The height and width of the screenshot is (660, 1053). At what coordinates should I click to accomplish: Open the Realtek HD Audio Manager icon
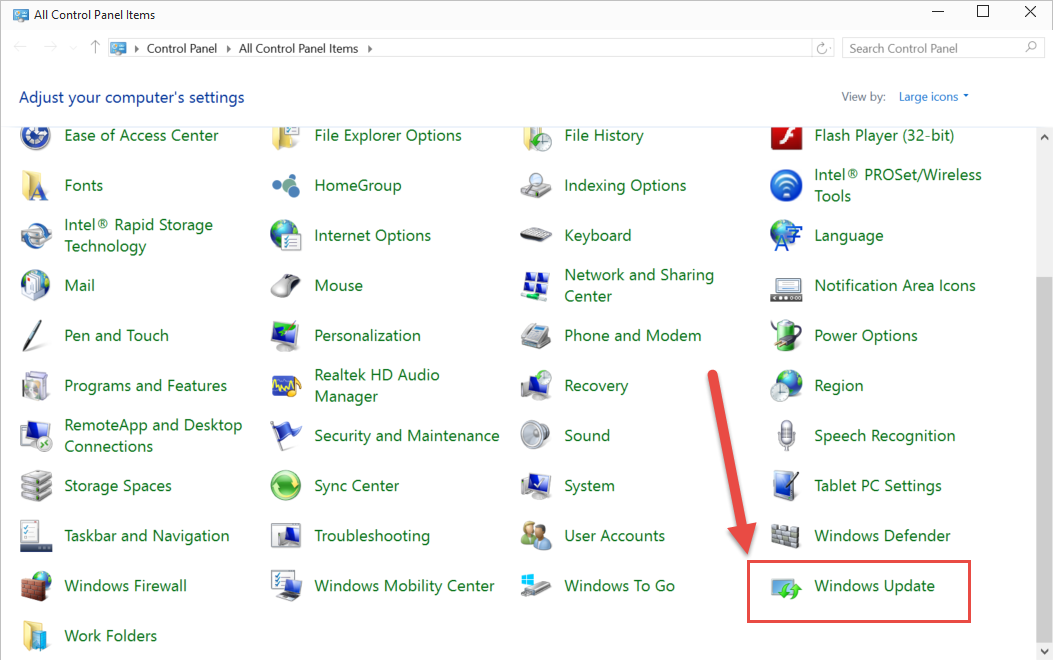tap(286, 386)
